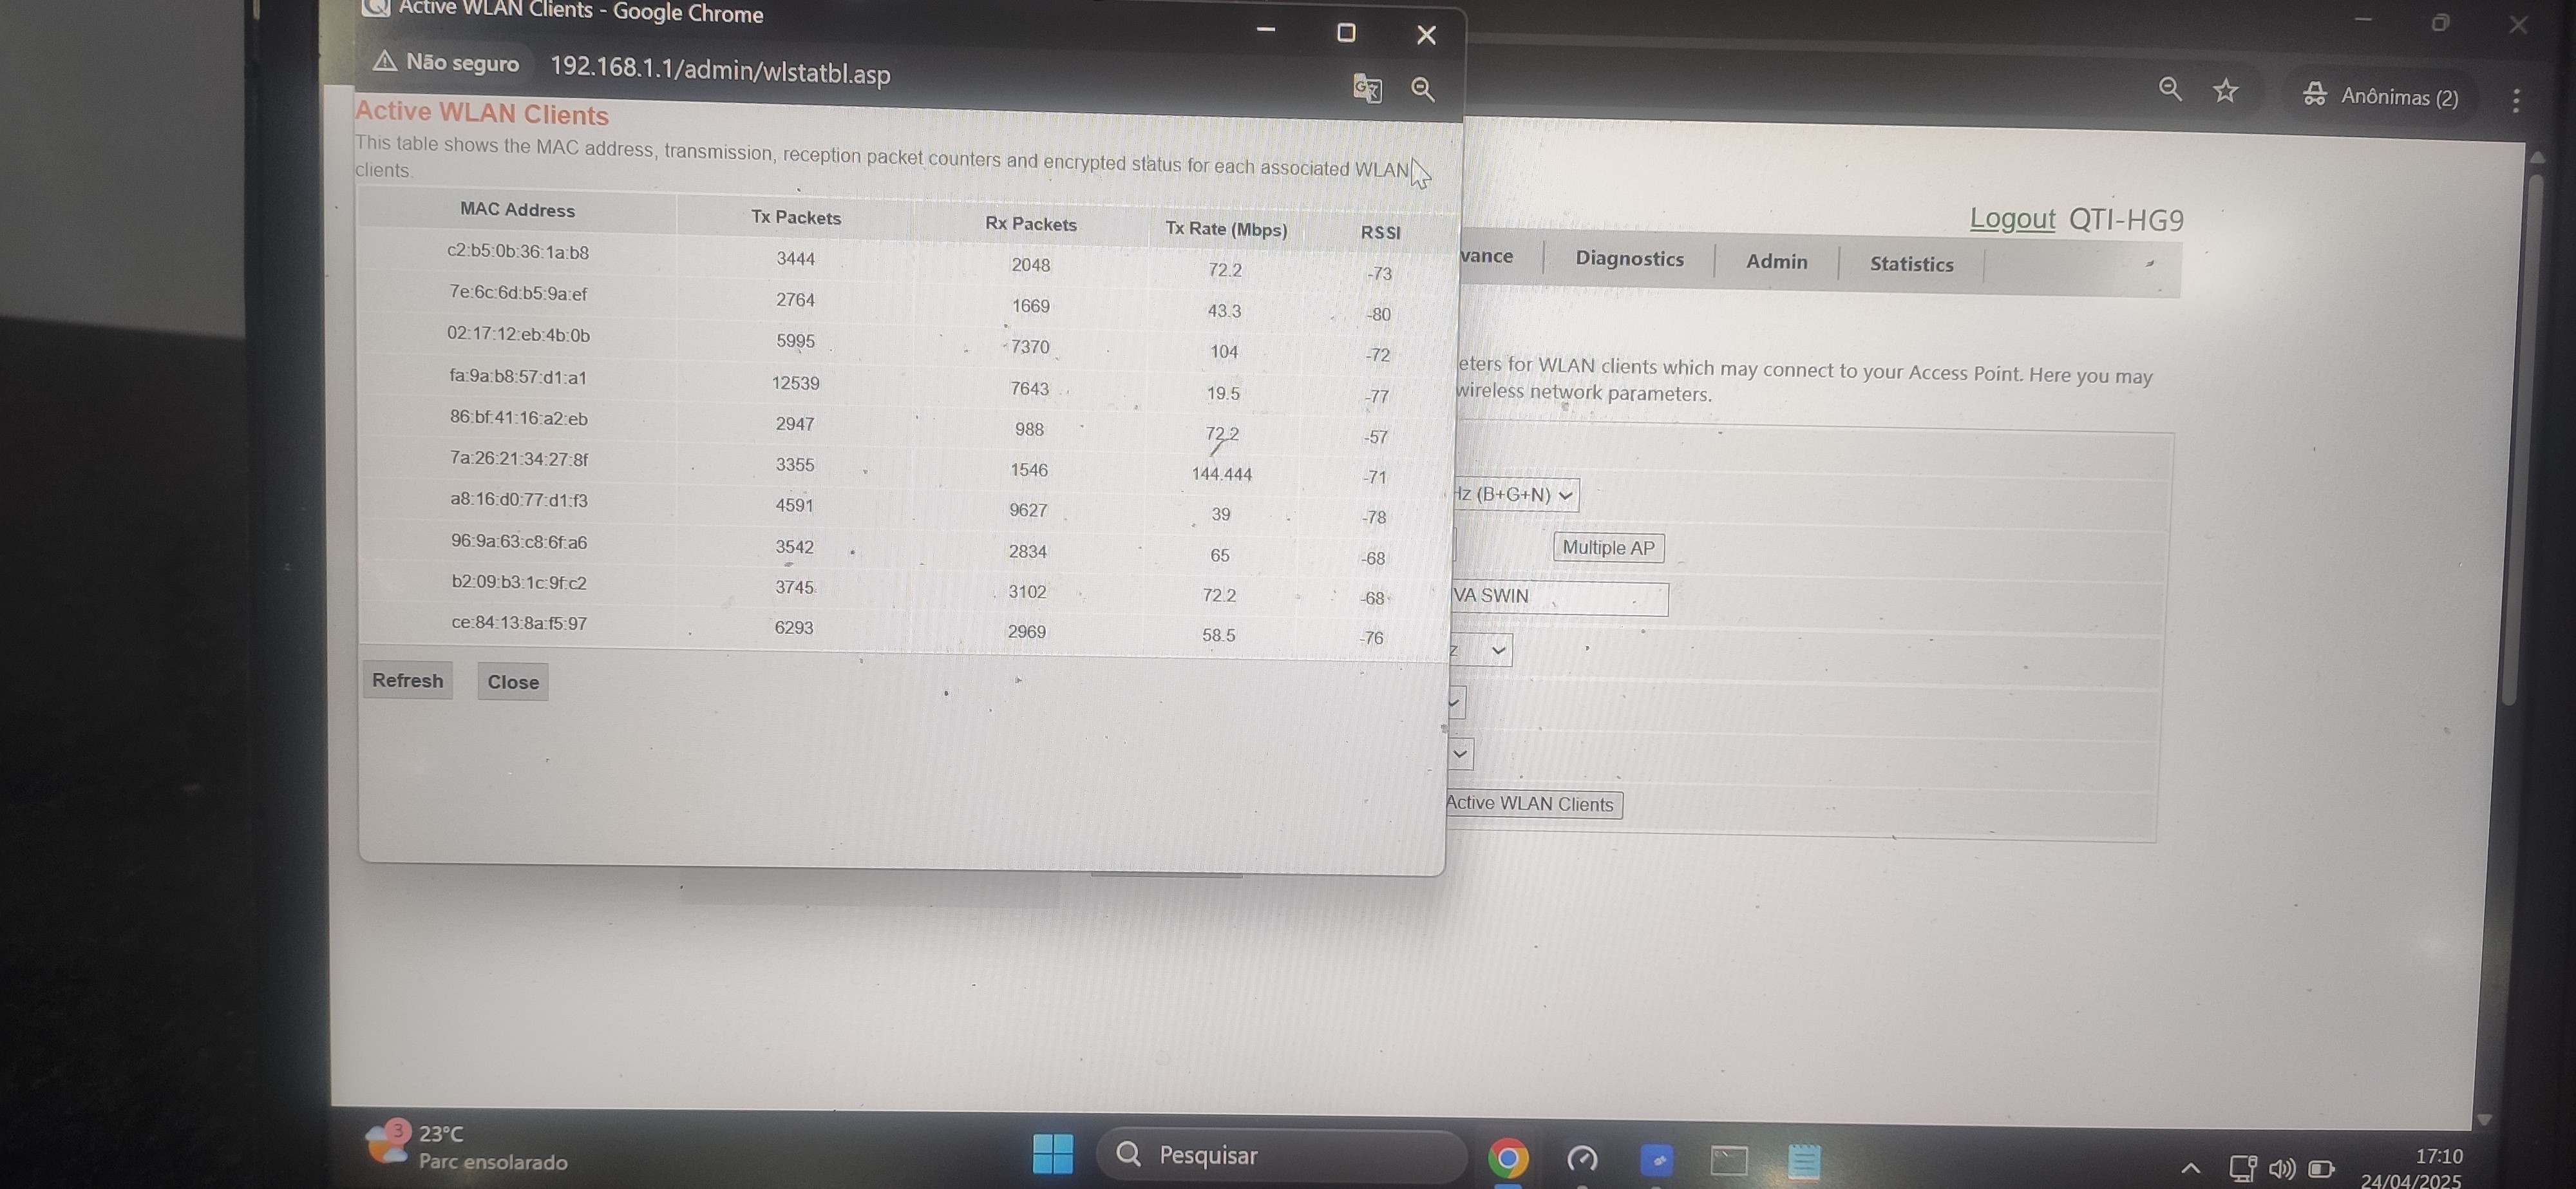Click the volume icon in system tray
2576x1189 pixels.
pos(2281,1167)
